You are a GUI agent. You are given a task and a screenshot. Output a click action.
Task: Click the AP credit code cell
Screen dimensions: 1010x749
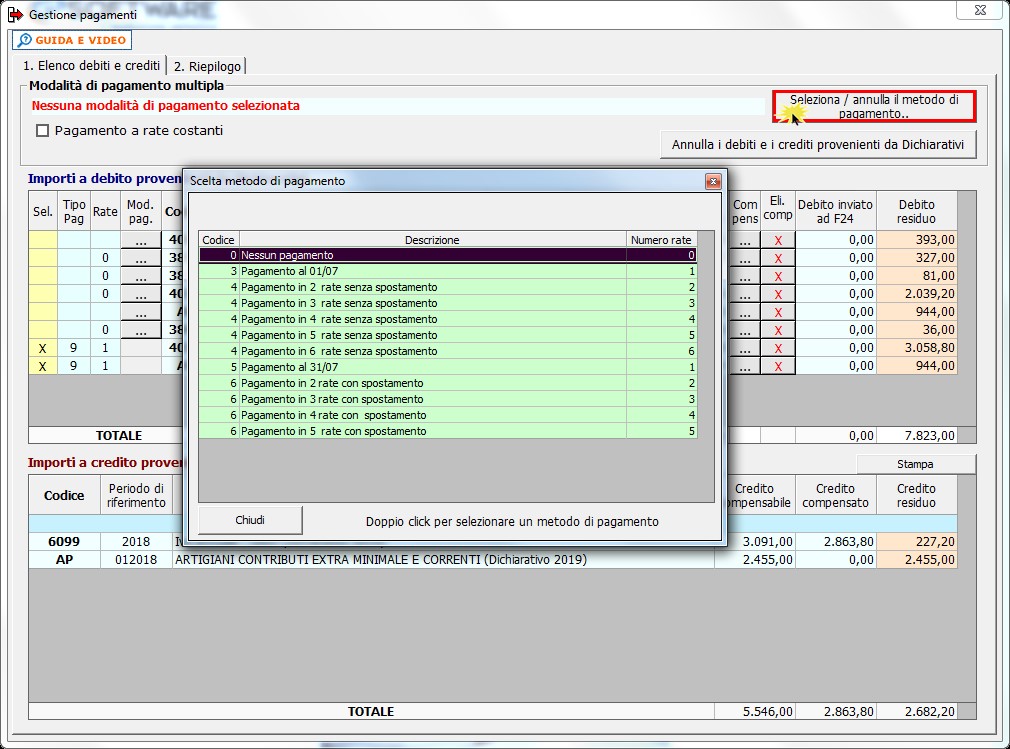(64, 560)
